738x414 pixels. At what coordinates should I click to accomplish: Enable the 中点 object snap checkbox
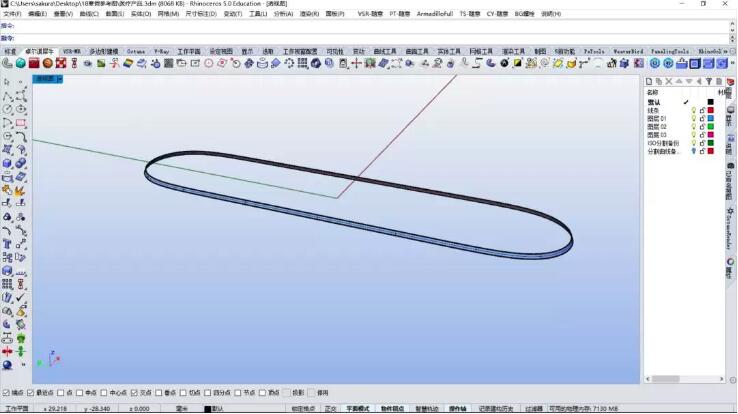[x=80, y=393]
